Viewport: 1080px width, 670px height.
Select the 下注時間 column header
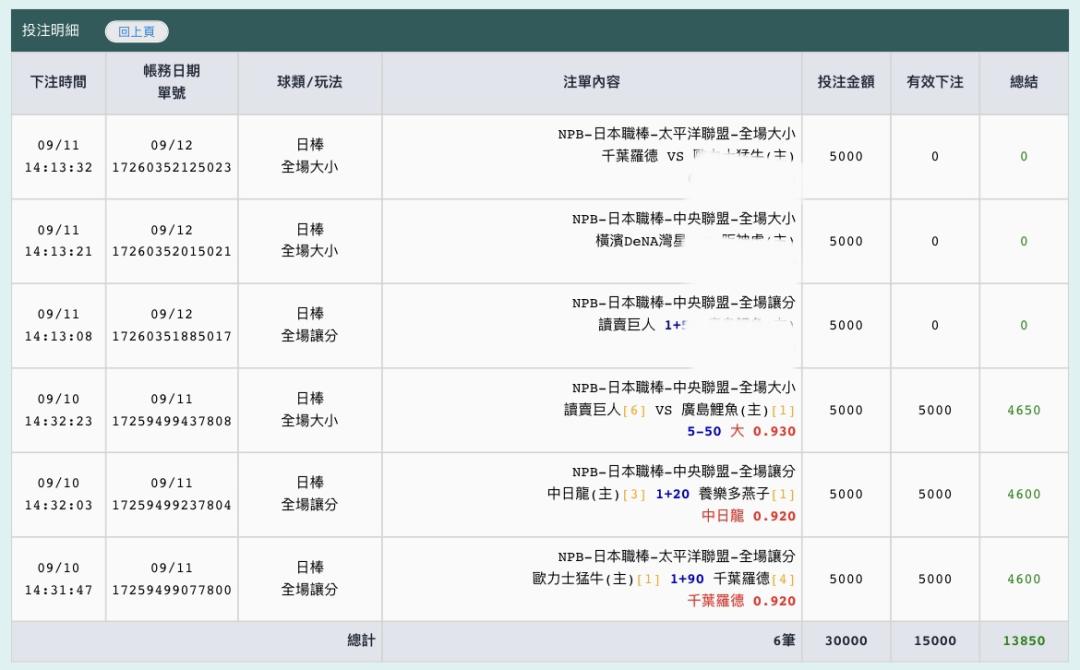pyautogui.click(x=59, y=82)
